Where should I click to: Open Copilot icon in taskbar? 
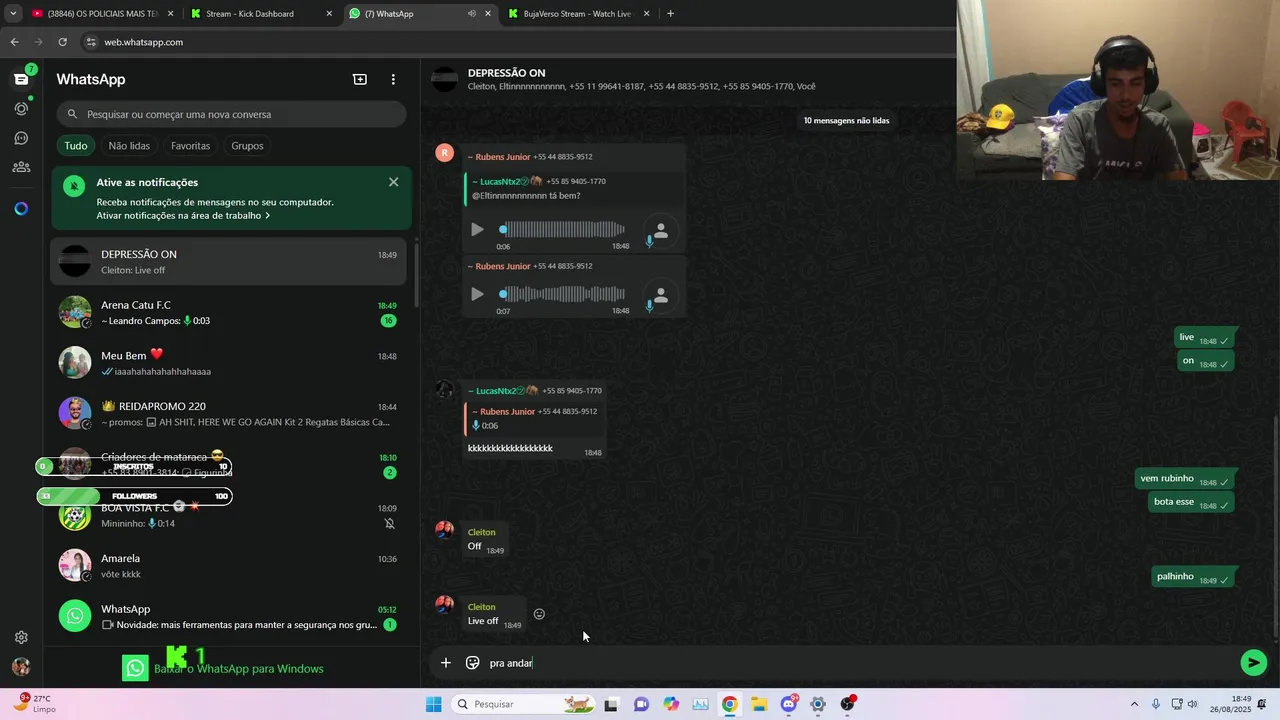coord(671,704)
